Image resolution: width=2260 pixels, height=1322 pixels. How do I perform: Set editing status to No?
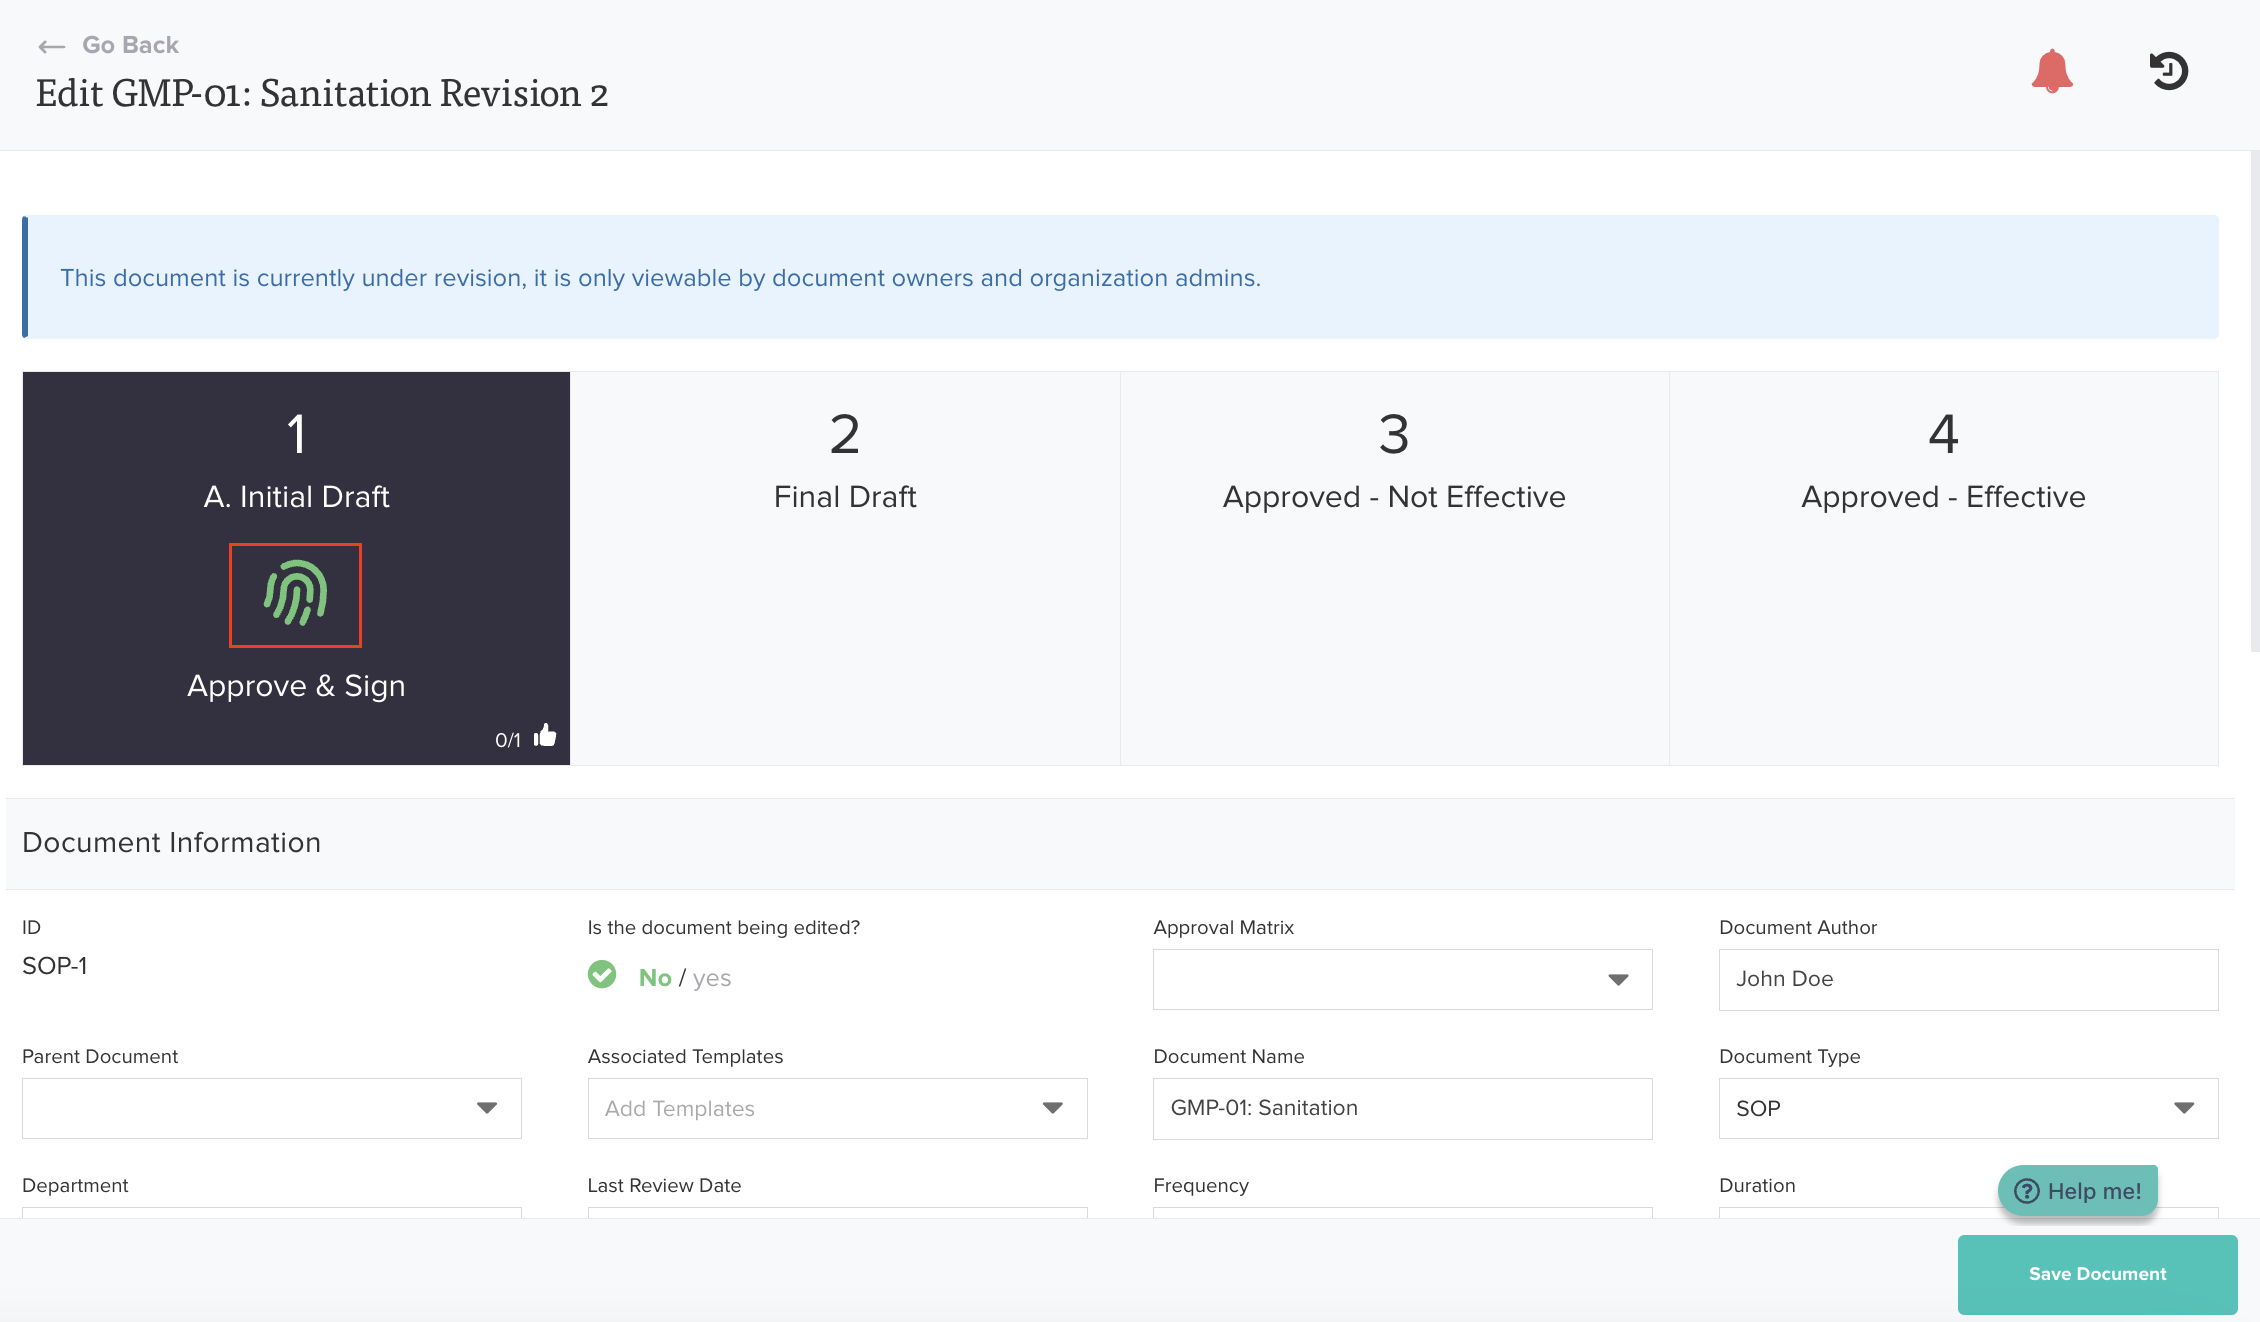pyautogui.click(x=655, y=978)
